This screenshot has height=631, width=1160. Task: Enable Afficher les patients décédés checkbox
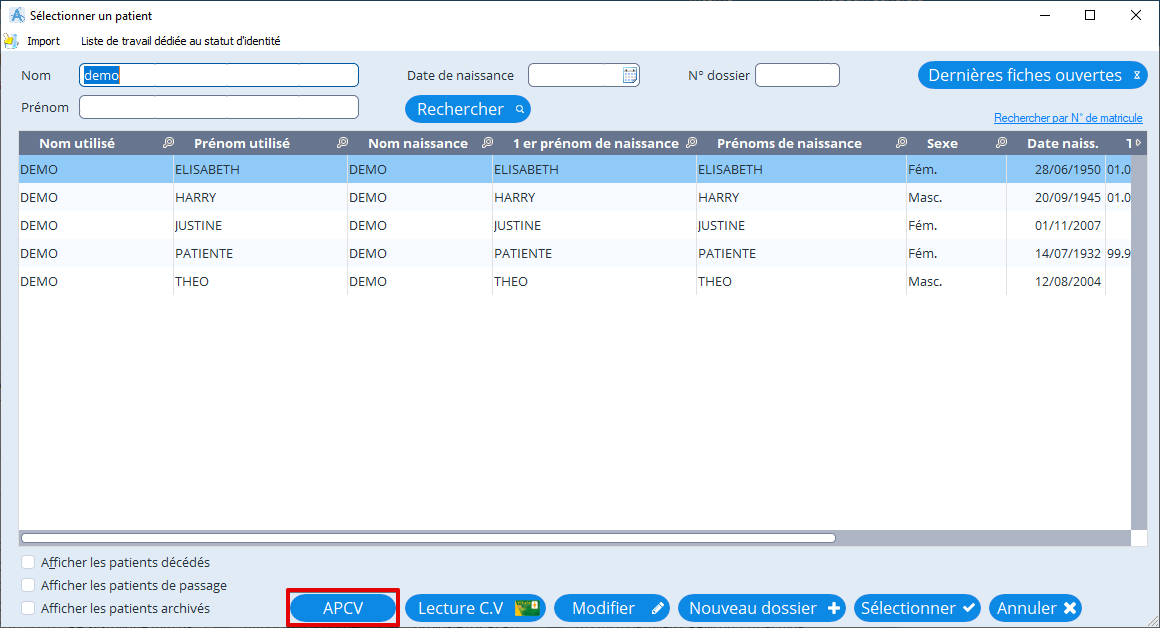click(x=28, y=563)
